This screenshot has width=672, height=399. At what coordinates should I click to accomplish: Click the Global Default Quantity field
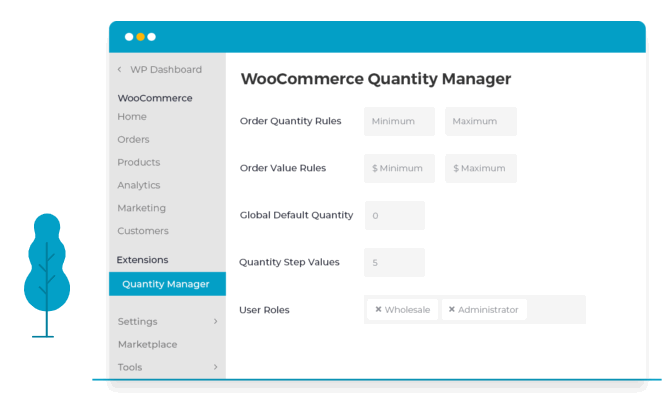pos(395,216)
